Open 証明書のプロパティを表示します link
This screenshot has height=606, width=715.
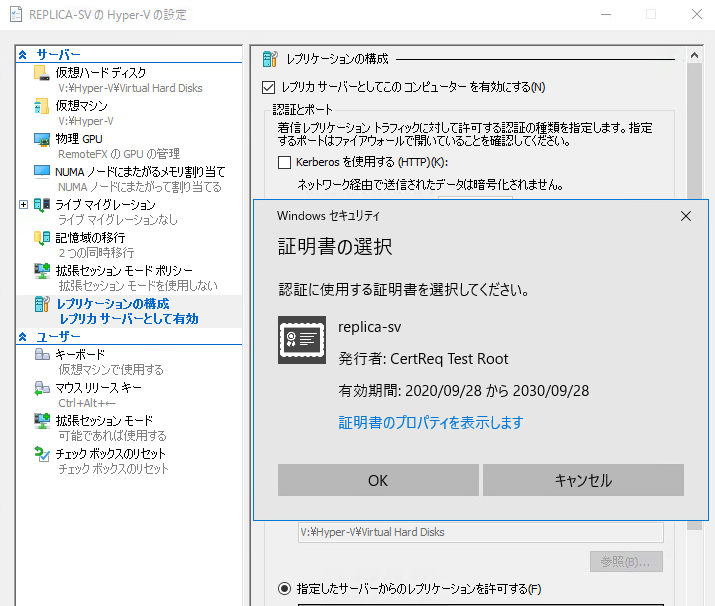[430, 423]
